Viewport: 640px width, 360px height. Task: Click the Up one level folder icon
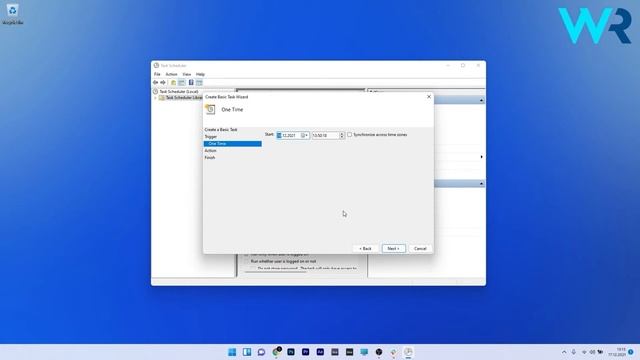173,82
